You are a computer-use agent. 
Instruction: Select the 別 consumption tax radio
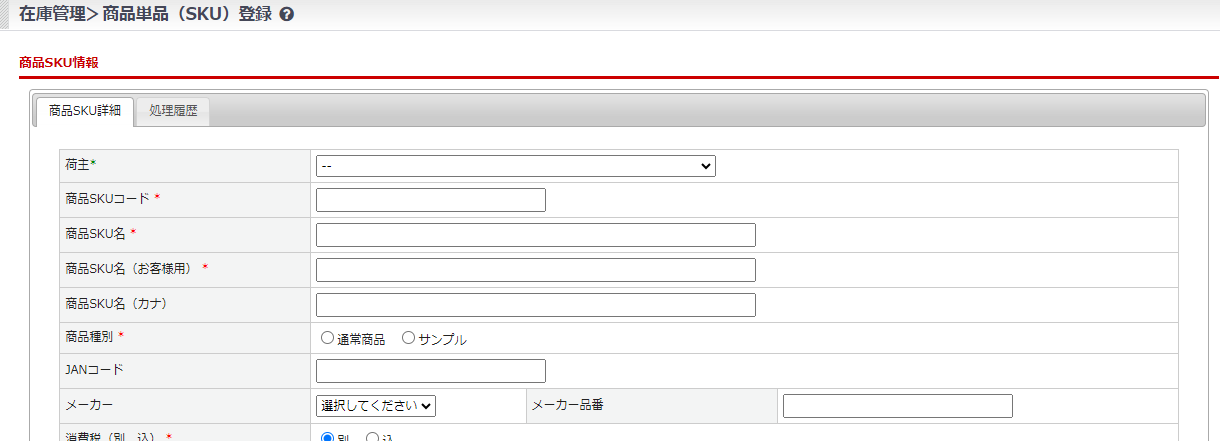tap(327, 437)
